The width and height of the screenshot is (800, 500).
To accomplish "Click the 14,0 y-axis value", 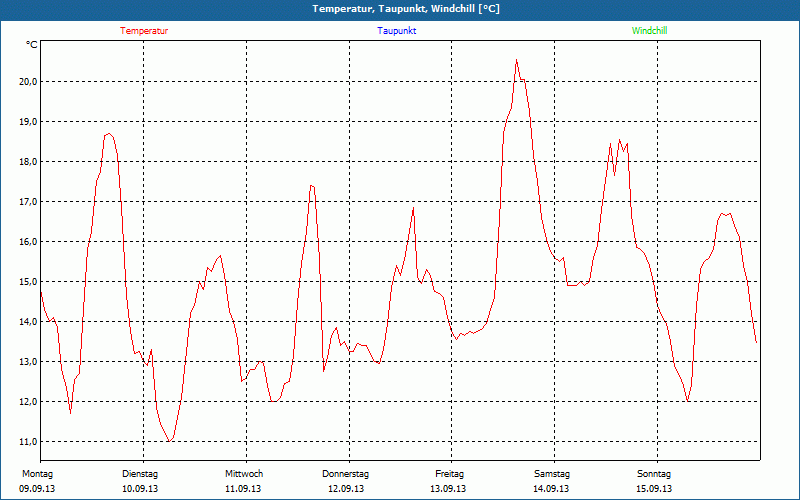I will point(28,321).
